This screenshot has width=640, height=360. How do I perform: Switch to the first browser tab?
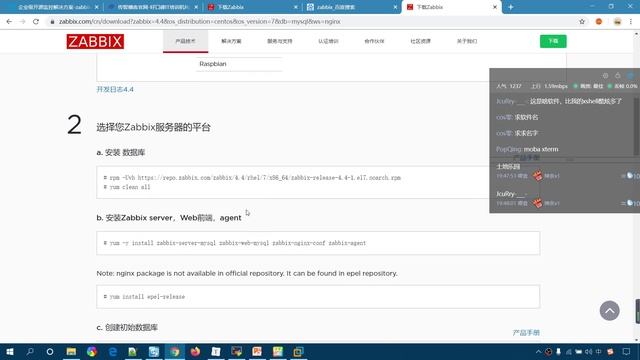click(x=53, y=7)
